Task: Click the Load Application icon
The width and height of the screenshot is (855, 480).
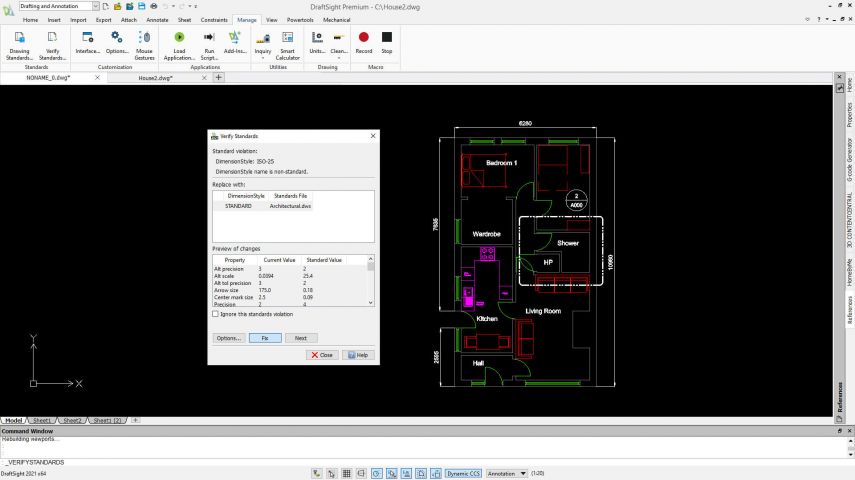Action: tap(179, 38)
